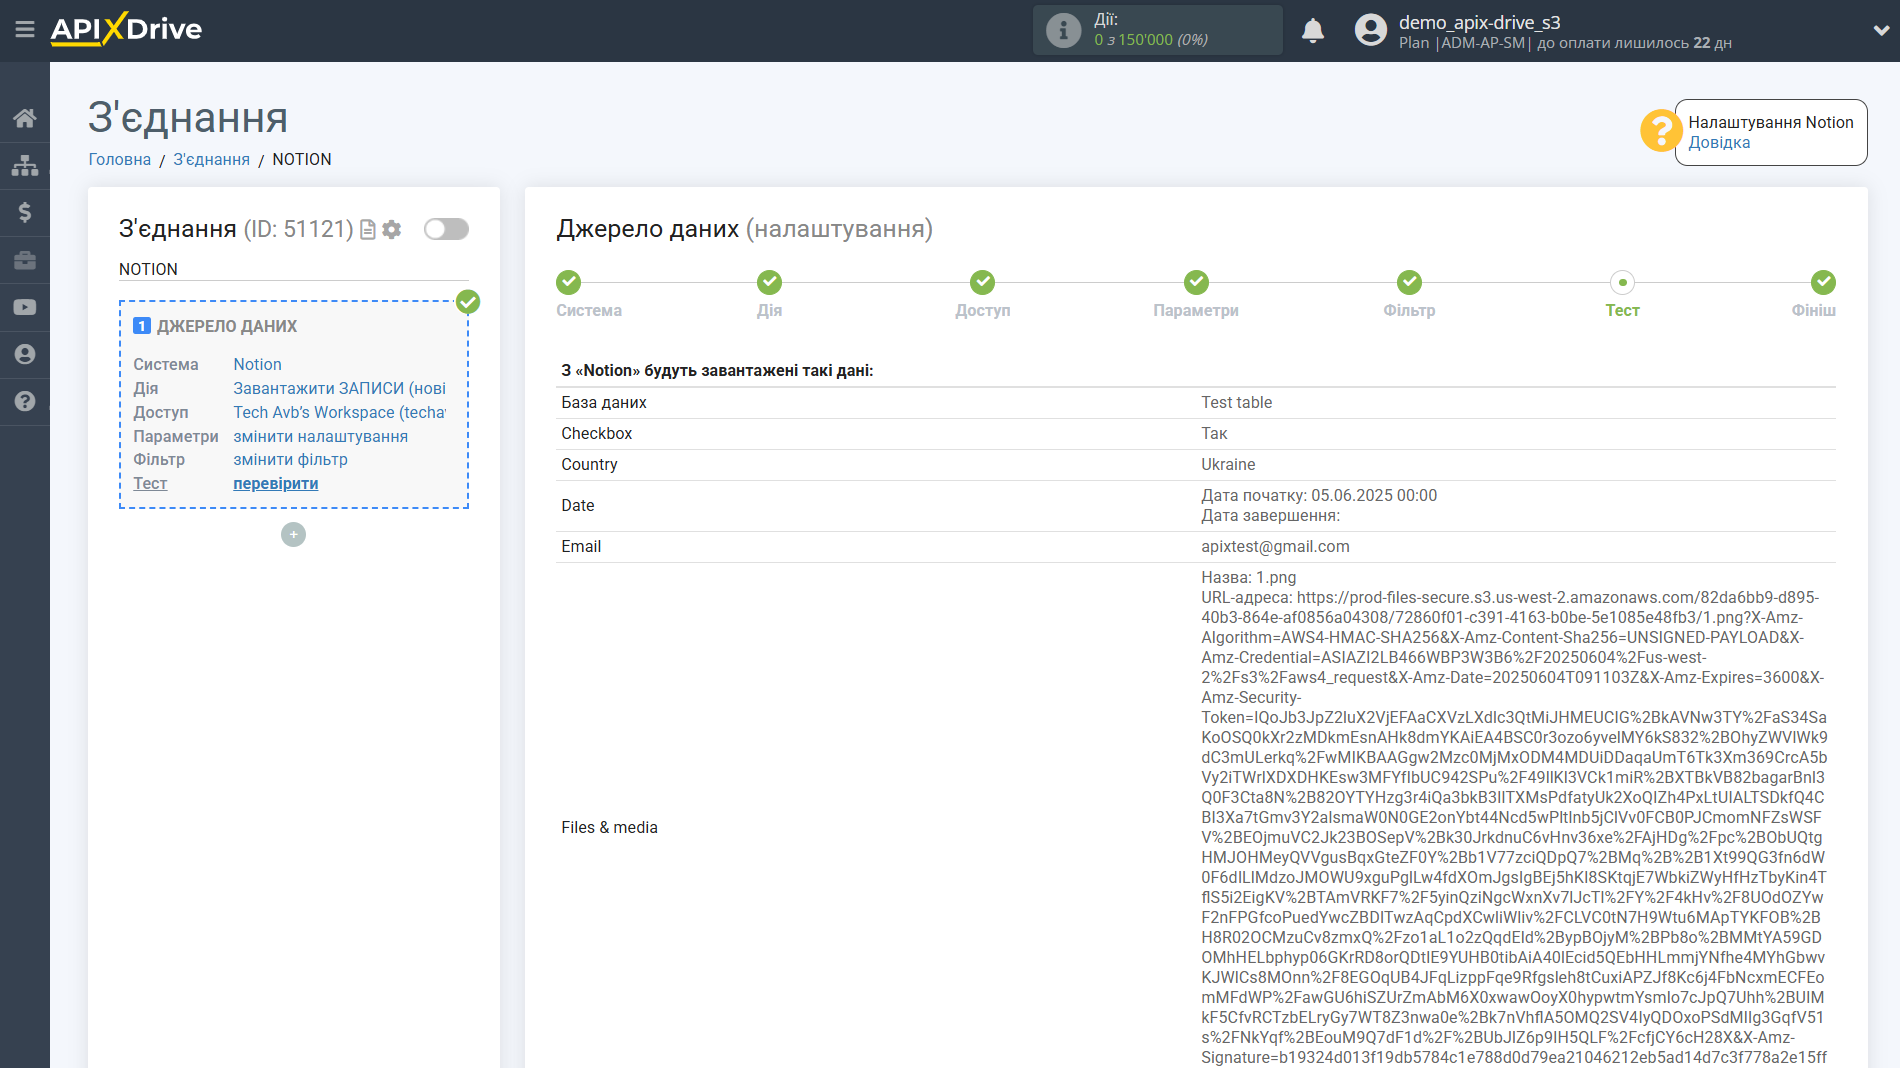Viewport: 1900px width, 1068px height.
Task: Open notifications bell
Action: coord(1313,31)
